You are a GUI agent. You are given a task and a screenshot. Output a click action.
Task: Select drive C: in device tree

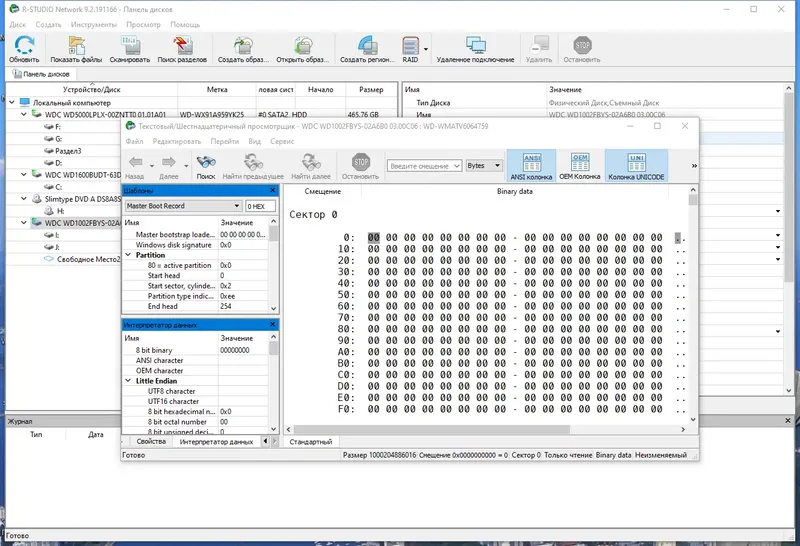(x=58, y=186)
